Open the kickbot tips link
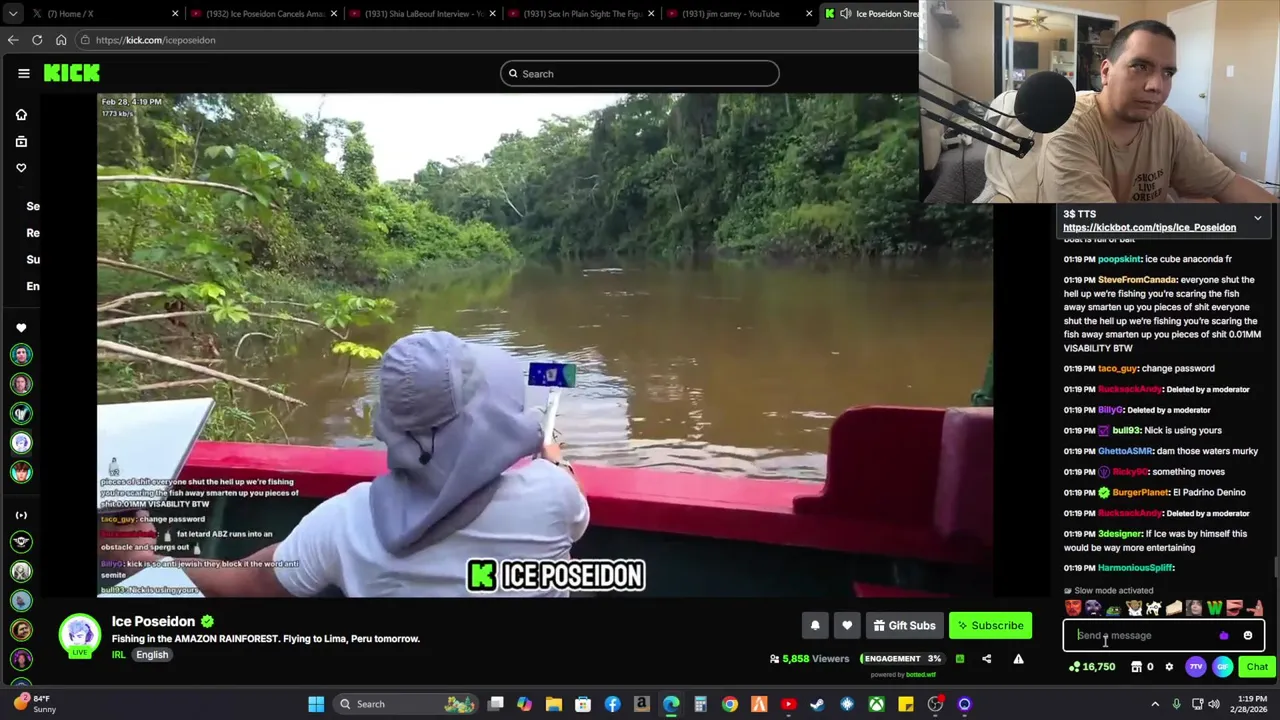The image size is (1280, 720). (x=1149, y=228)
